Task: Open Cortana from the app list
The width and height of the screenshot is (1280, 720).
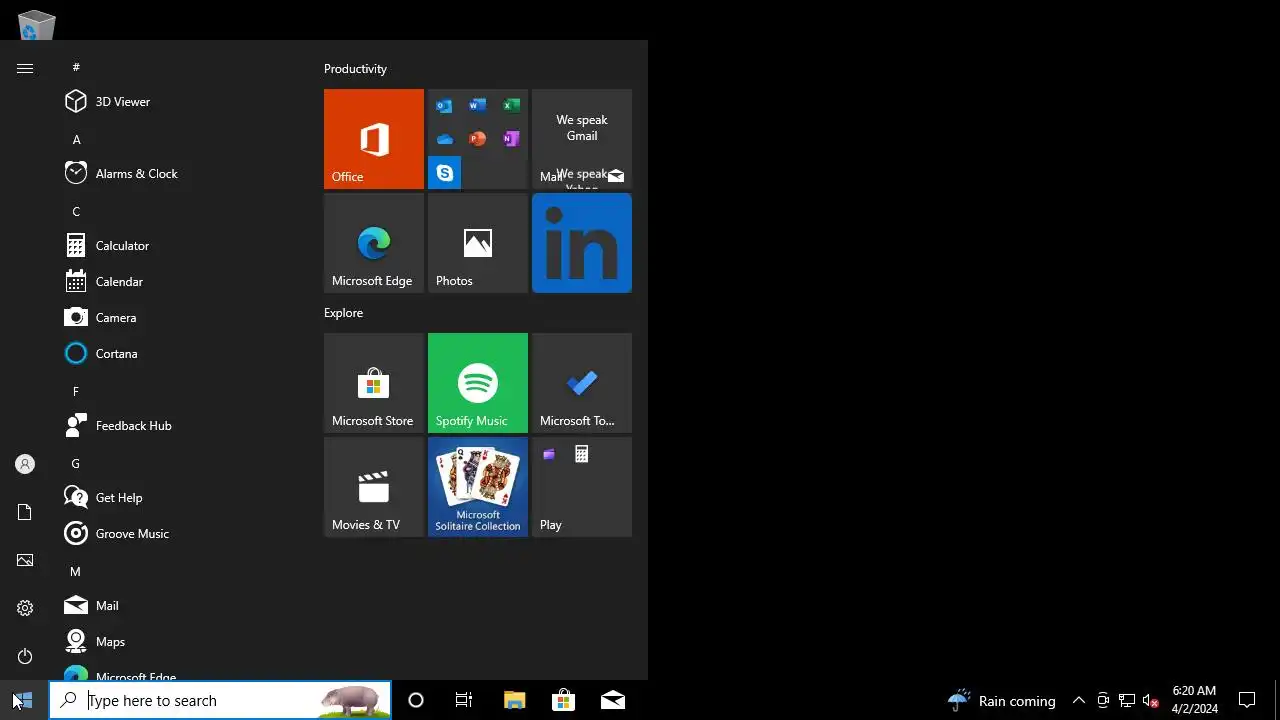Action: coord(178,354)
